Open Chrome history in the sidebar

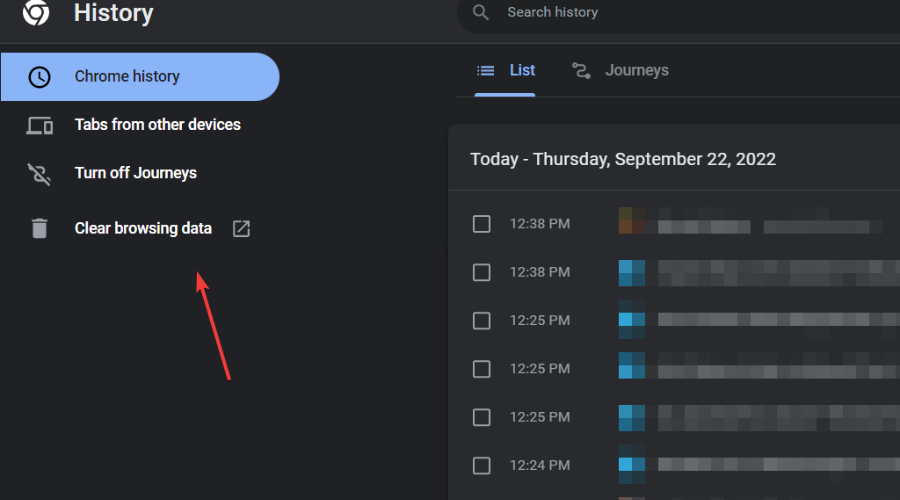127,77
